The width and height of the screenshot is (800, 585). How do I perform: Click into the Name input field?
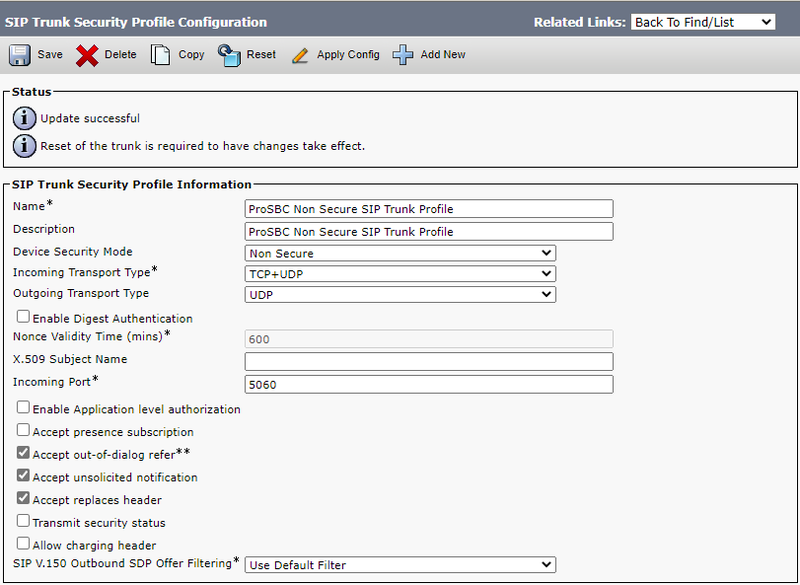tap(429, 209)
